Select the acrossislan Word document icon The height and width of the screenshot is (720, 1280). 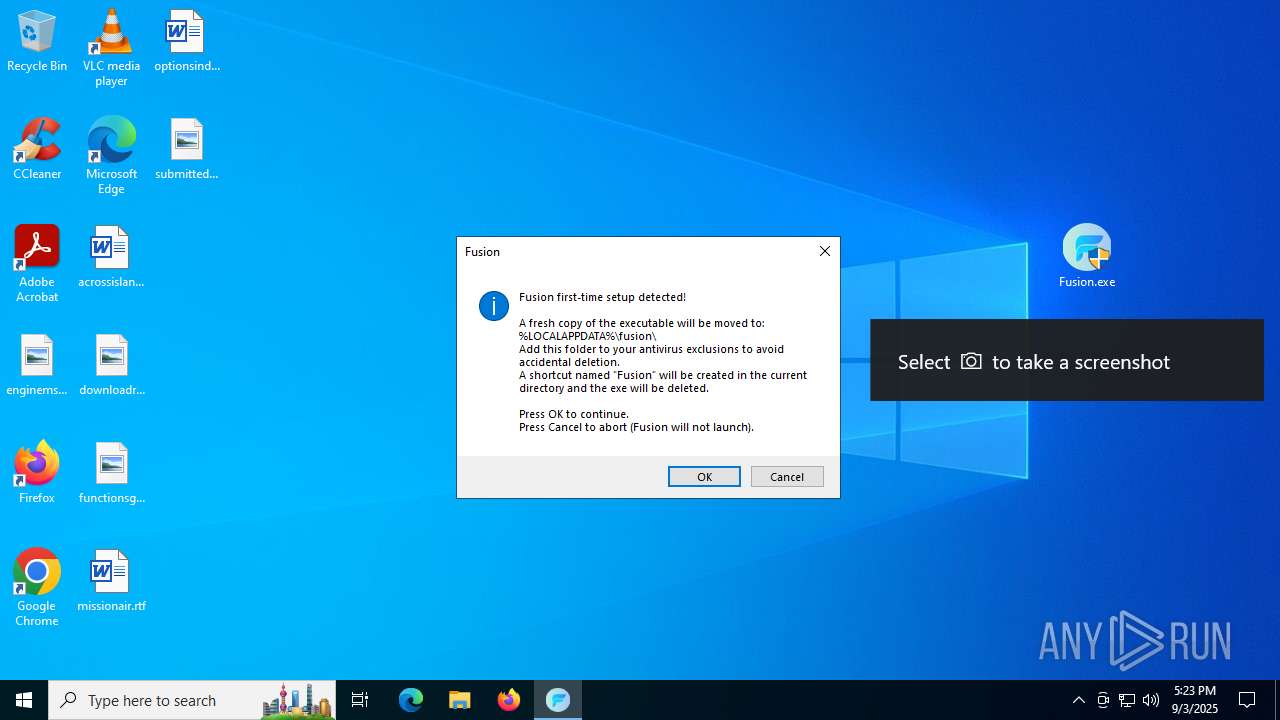pos(111,257)
